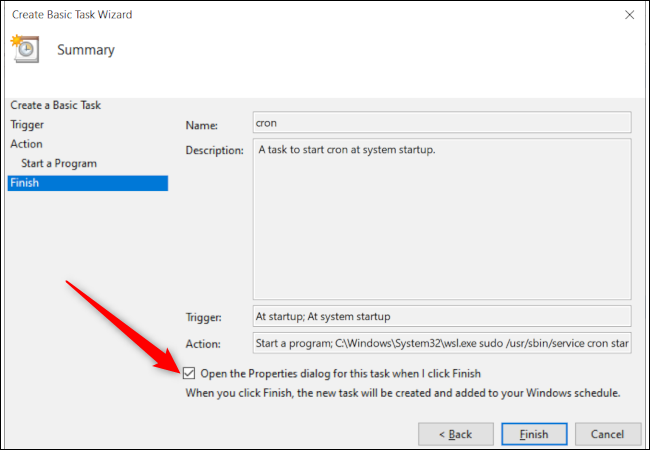
Task: Cancel the task wizard
Action: (607, 434)
